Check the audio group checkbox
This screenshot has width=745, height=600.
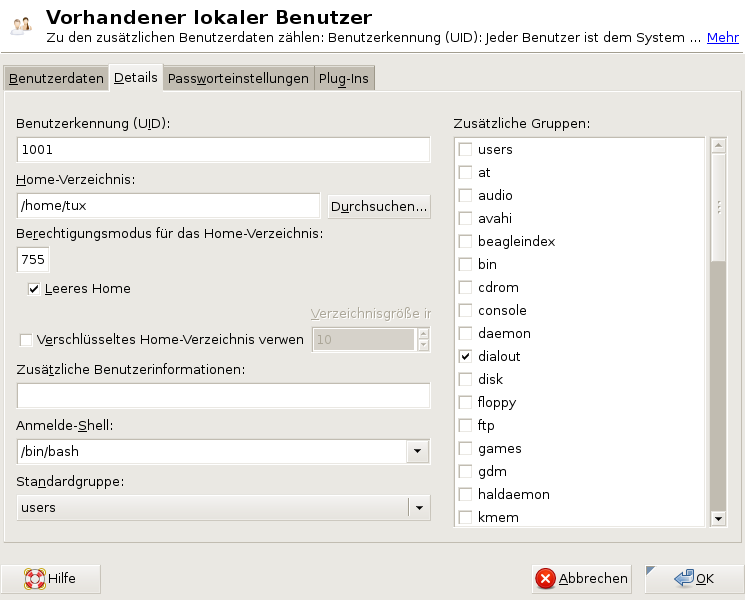click(x=465, y=196)
